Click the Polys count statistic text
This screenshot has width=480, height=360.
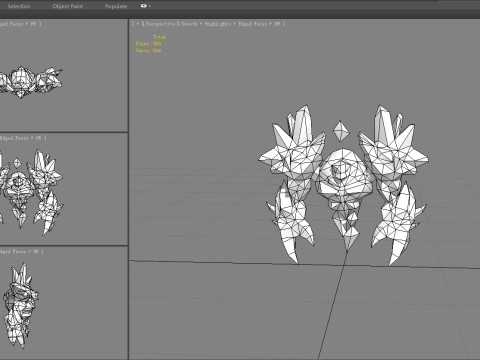(x=148, y=44)
